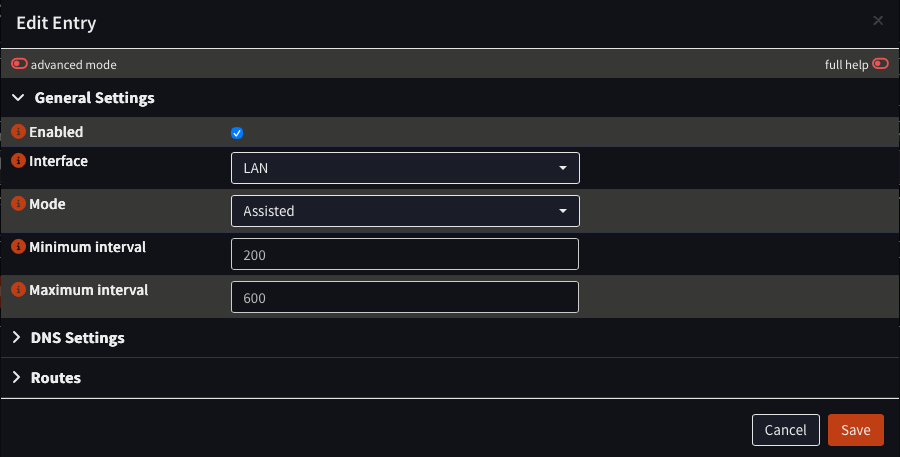Screen dimensions: 900x457
Task: Click the Maximum interval input field
Action: (x=405, y=298)
